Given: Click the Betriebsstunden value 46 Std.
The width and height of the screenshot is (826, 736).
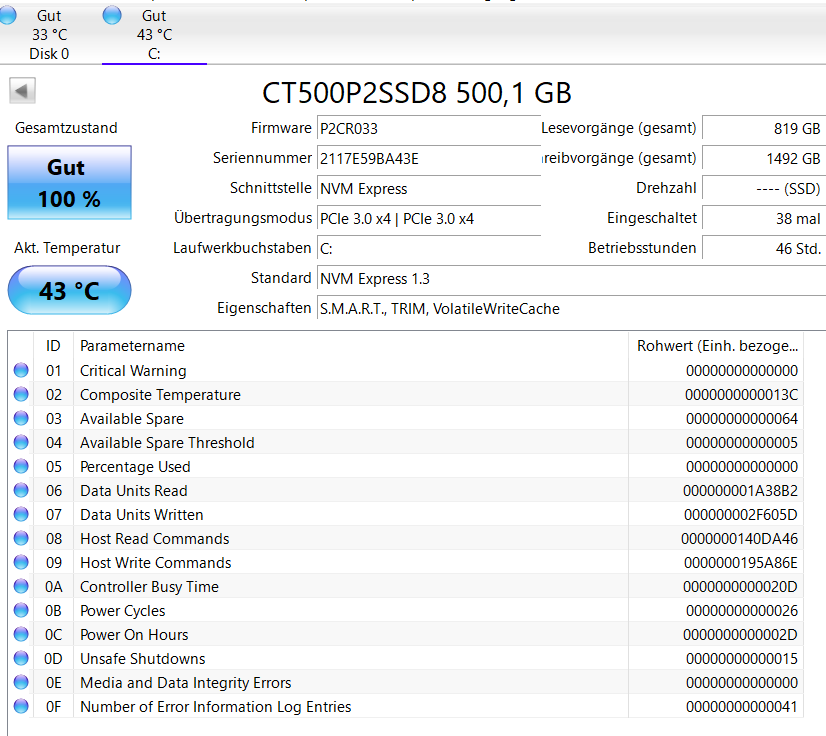Looking at the screenshot, I should click(x=764, y=249).
